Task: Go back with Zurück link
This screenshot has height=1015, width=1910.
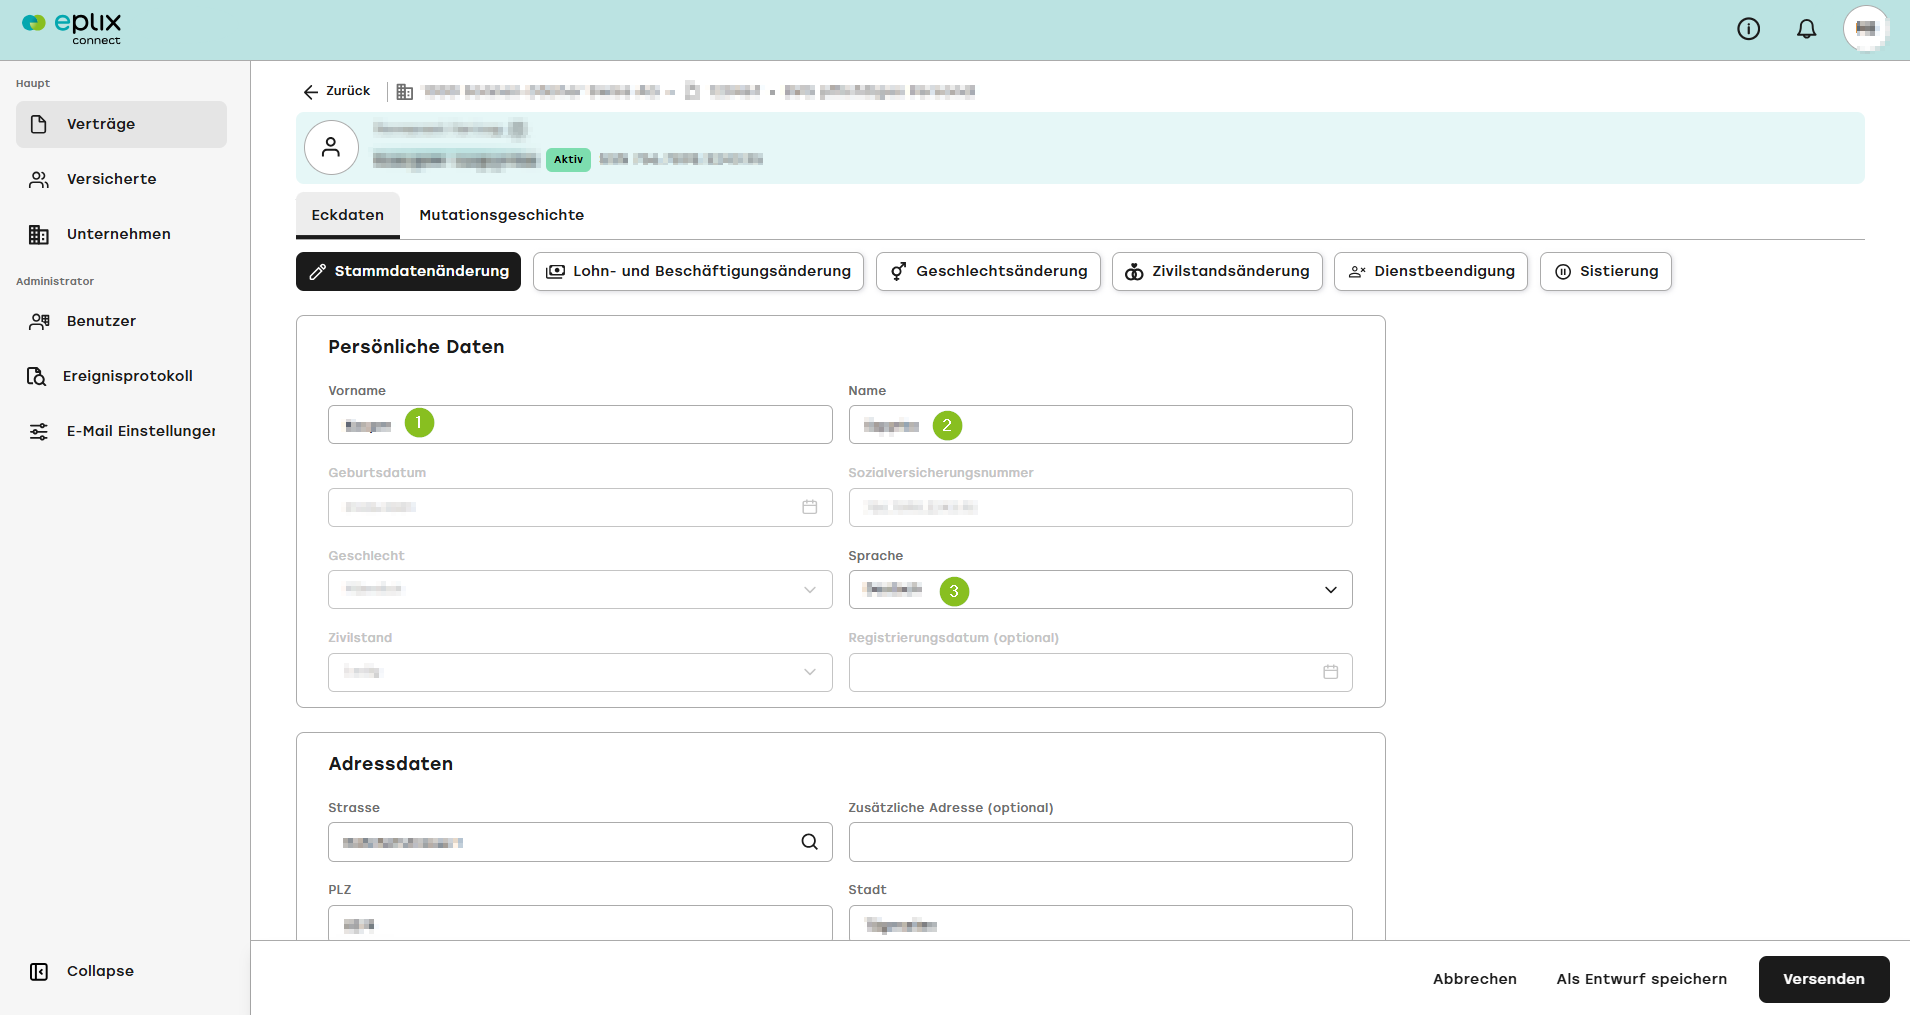Action: click(337, 91)
